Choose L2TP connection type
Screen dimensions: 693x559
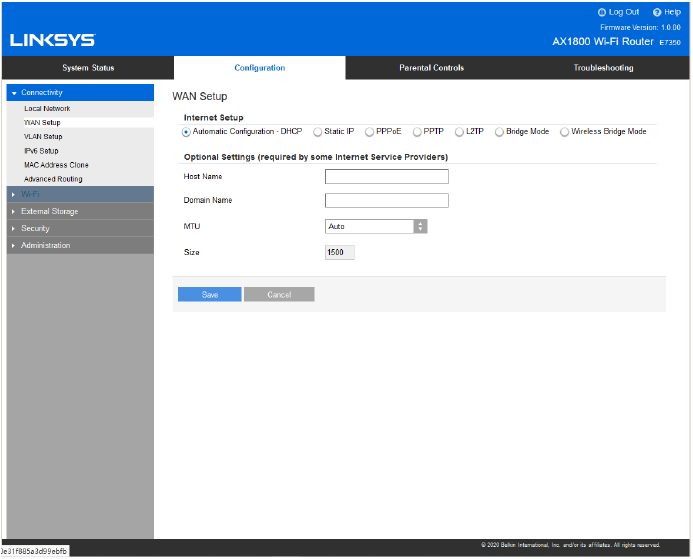point(458,131)
